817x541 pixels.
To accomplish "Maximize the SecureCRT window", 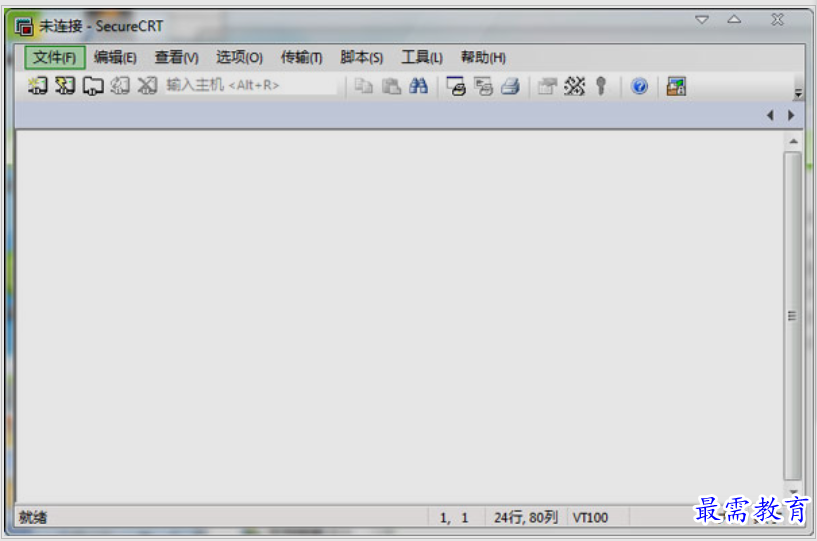I will click(x=734, y=20).
